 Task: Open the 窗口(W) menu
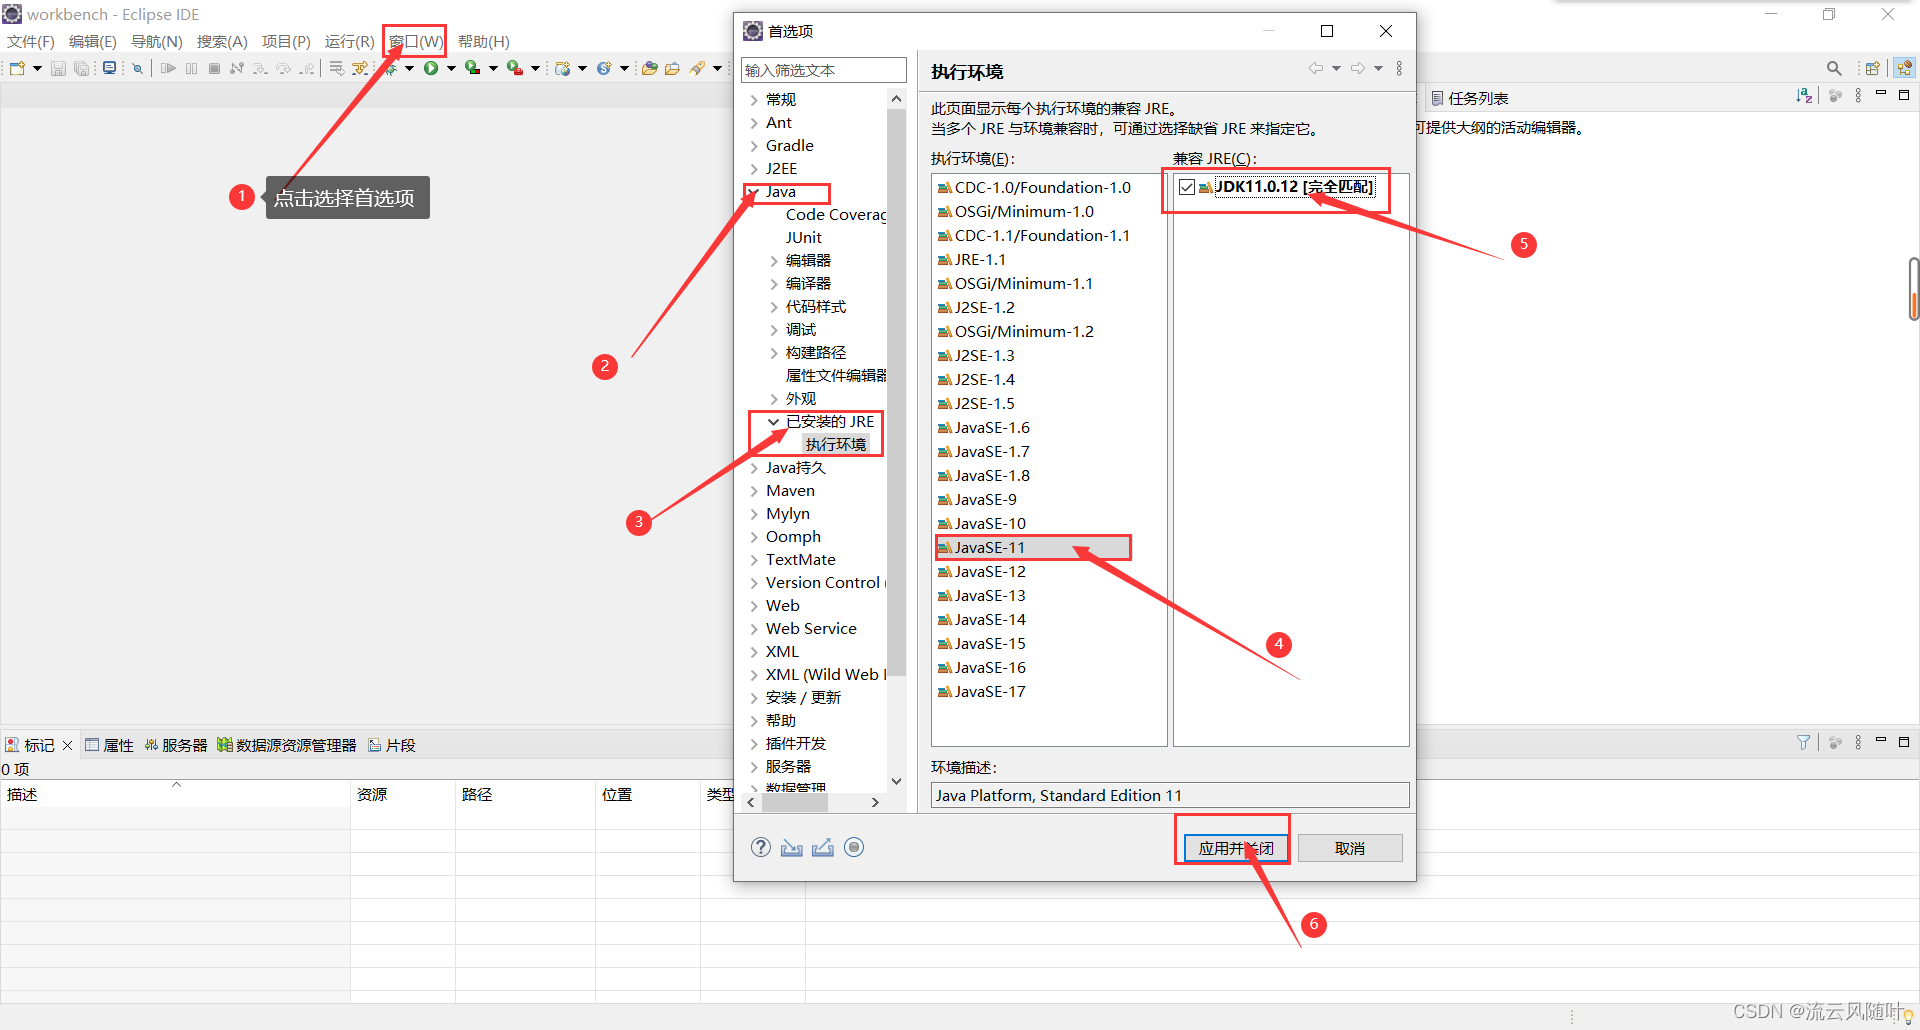[413, 41]
